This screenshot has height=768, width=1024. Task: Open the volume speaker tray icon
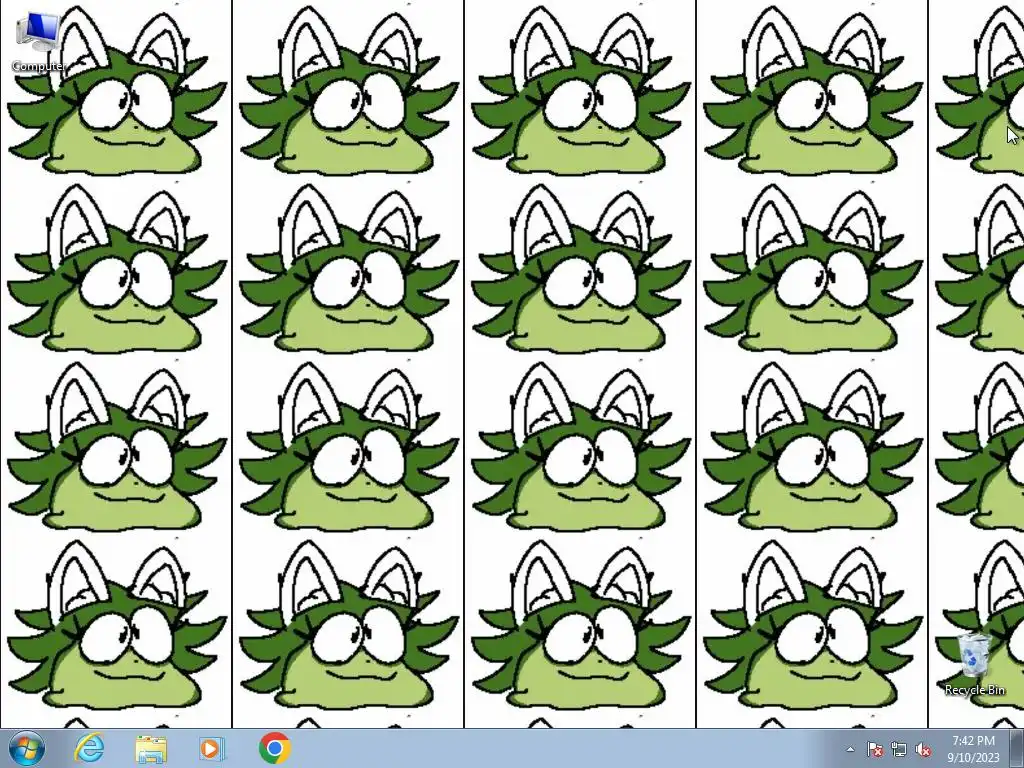pos(923,749)
